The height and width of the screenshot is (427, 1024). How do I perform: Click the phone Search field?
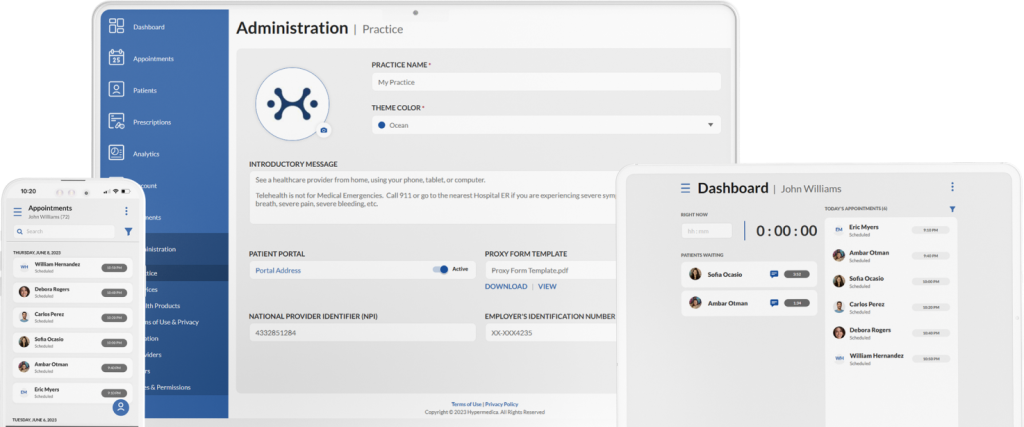pos(64,231)
